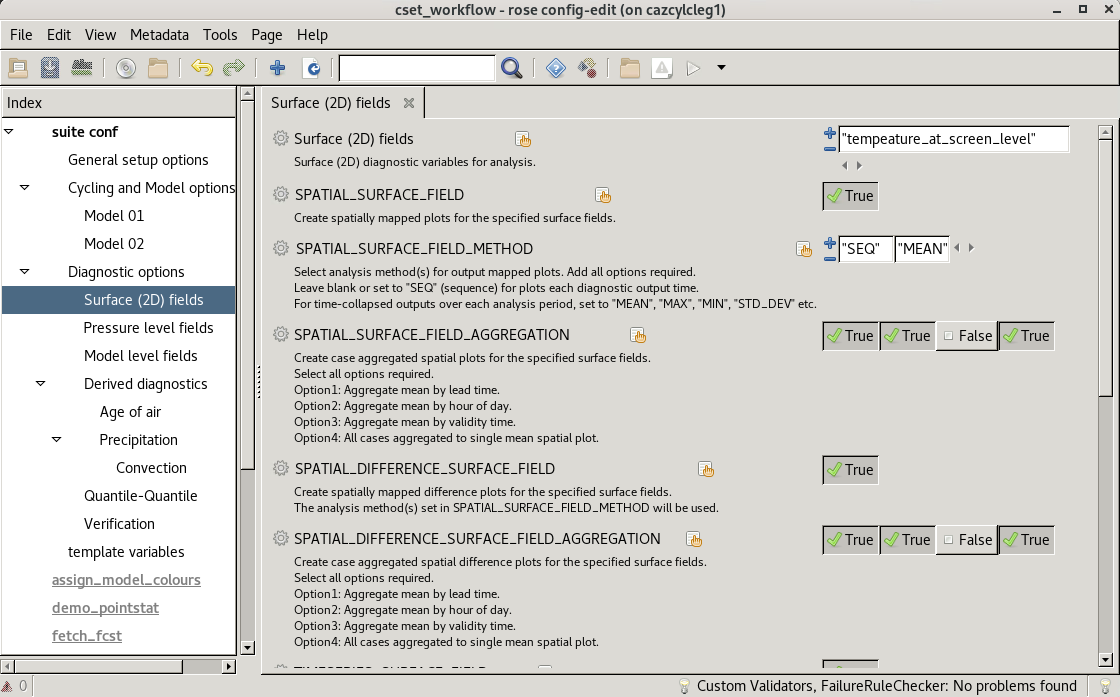Click the fix macro transform icon
The image size is (1120, 697).
[x=587, y=69]
